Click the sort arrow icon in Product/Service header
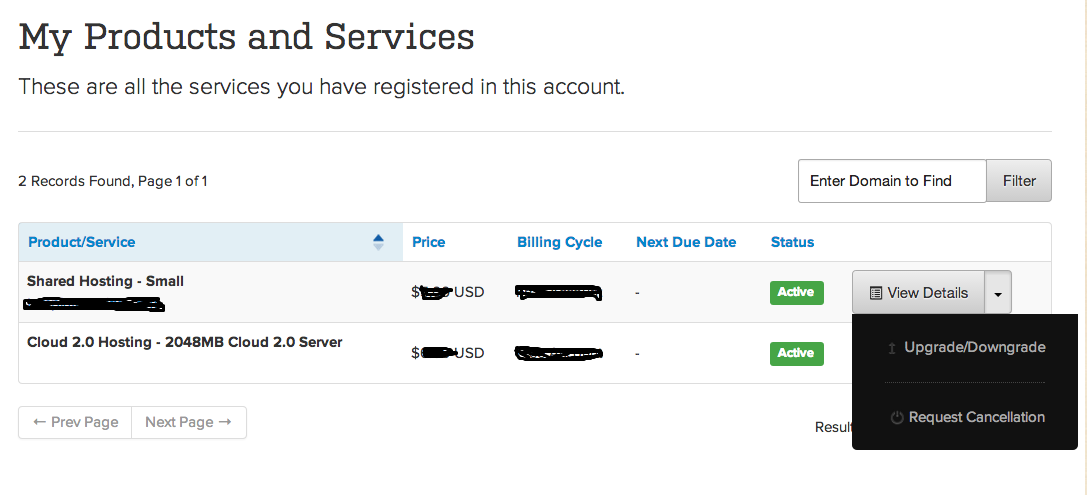Viewport: 1087px width, 495px height. coord(378,242)
